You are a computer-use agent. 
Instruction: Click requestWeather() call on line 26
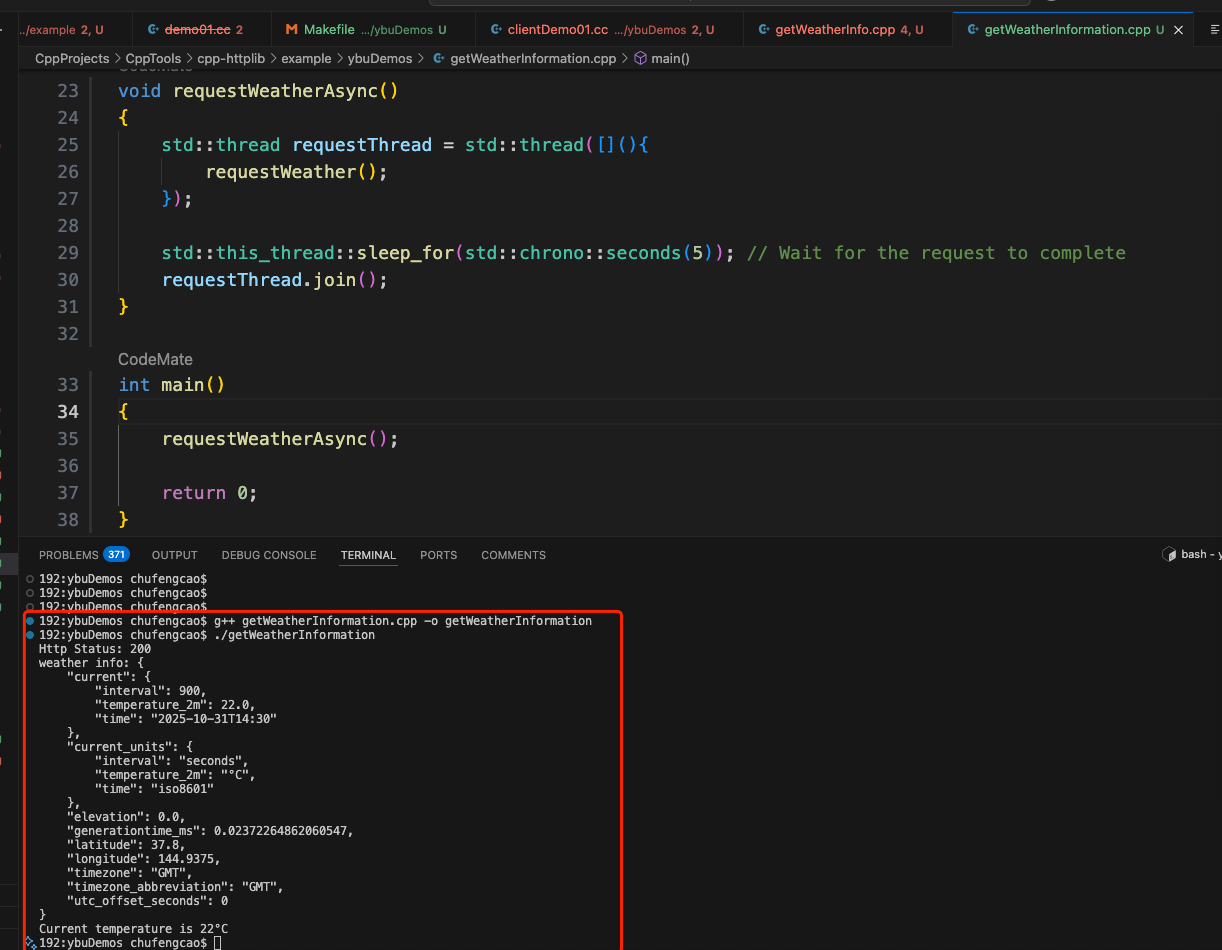click(x=296, y=172)
